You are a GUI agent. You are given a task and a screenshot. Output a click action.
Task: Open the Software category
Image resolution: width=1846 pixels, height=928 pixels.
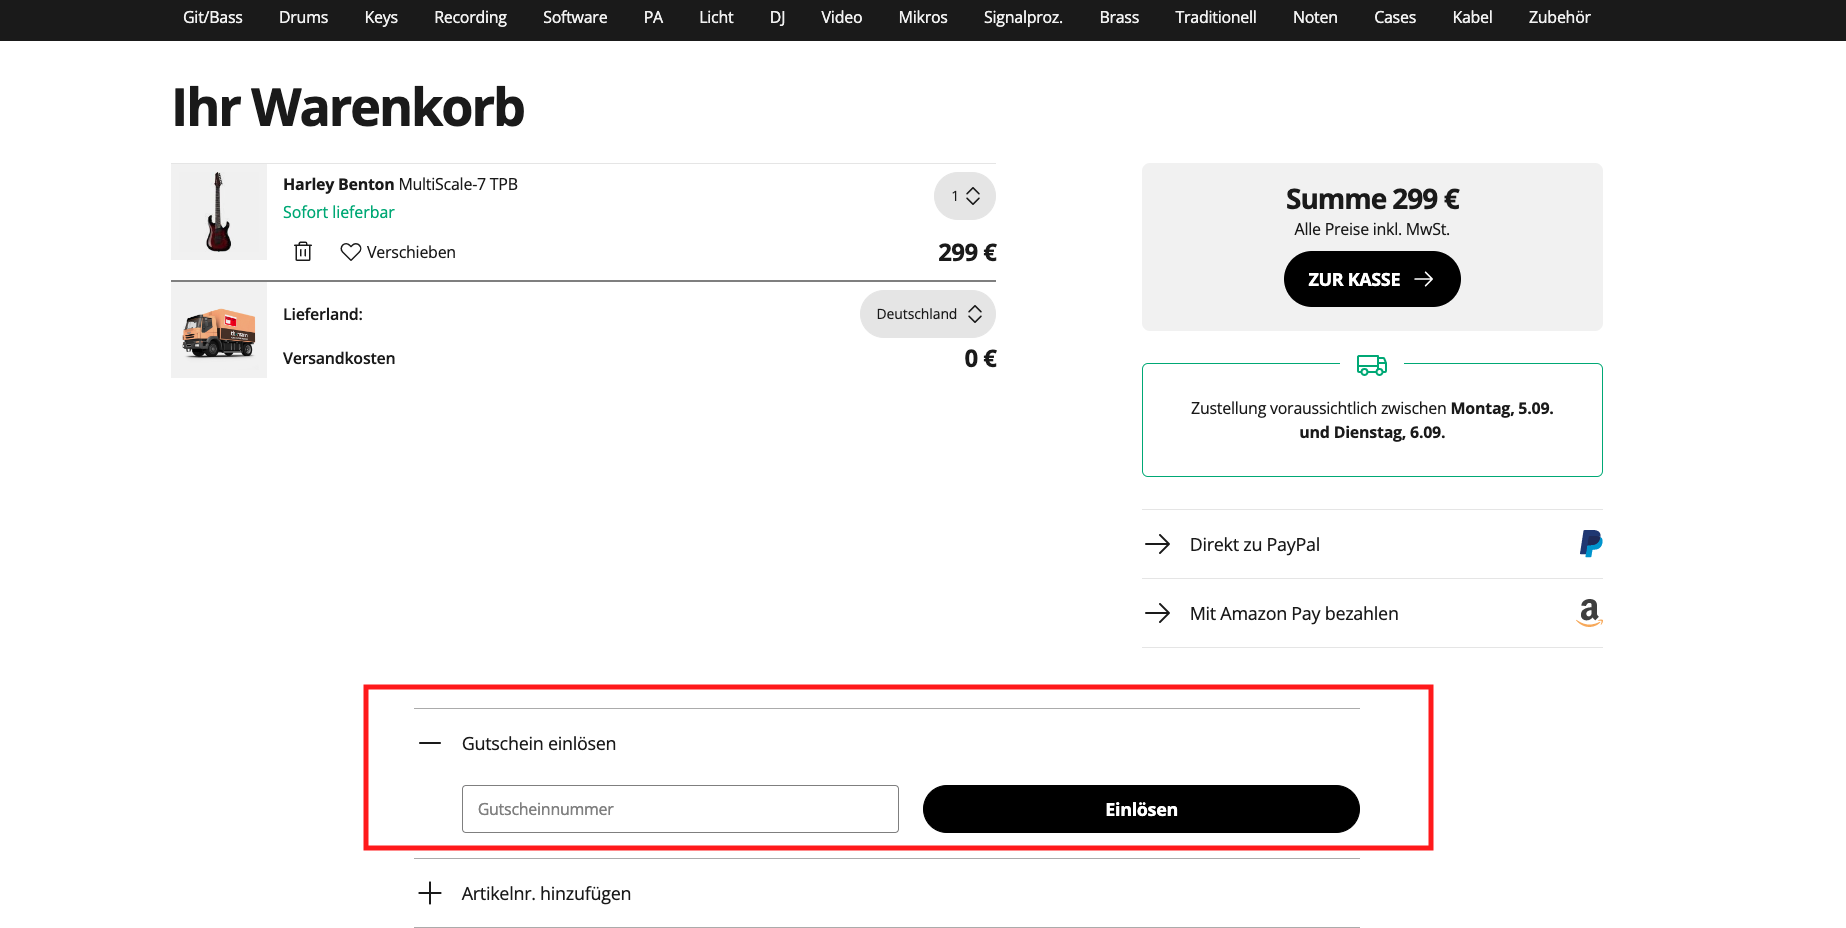pyautogui.click(x=575, y=17)
